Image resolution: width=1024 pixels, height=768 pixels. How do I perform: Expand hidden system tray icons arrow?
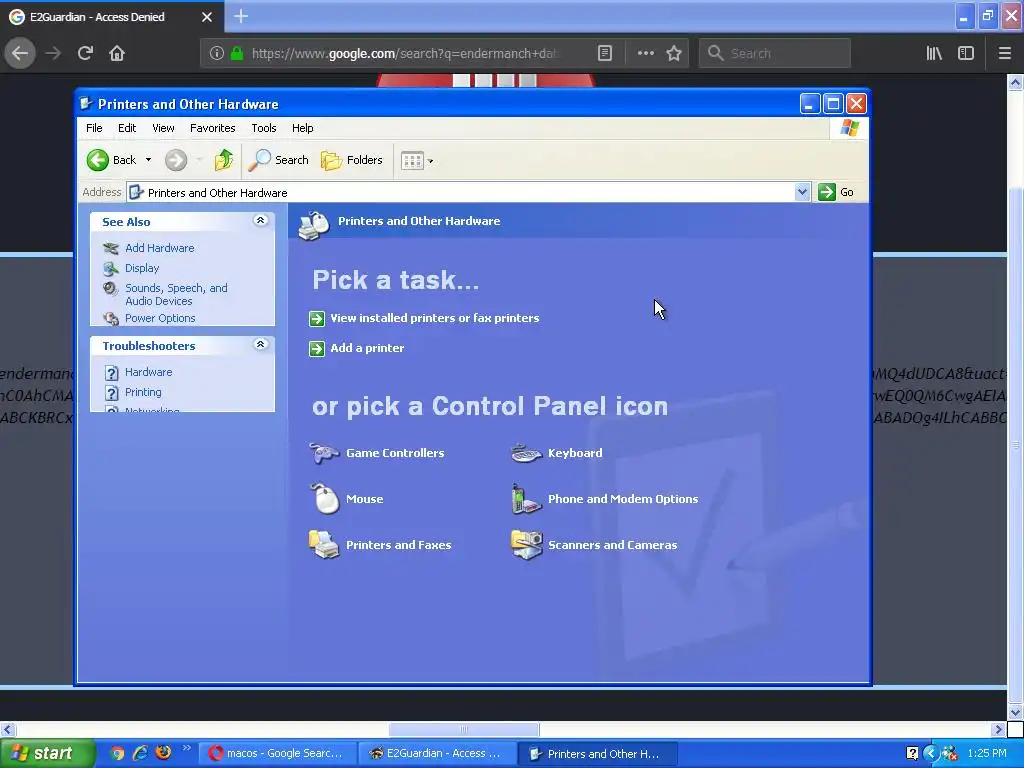[x=930, y=754]
